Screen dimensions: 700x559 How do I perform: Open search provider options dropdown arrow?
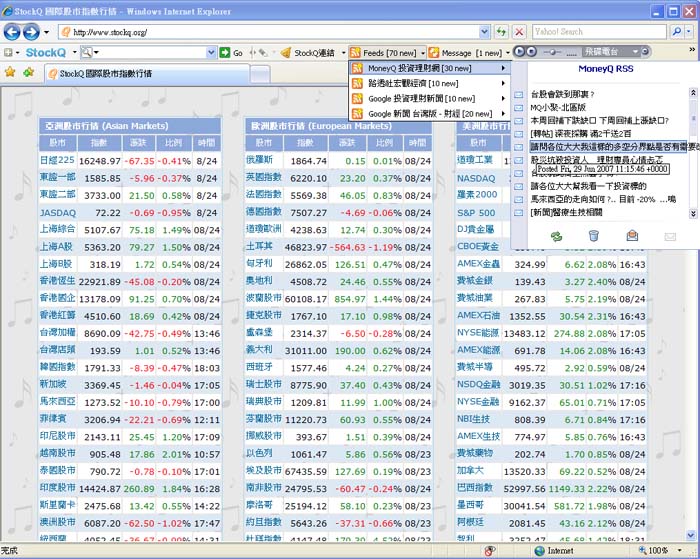coord(689,32)
